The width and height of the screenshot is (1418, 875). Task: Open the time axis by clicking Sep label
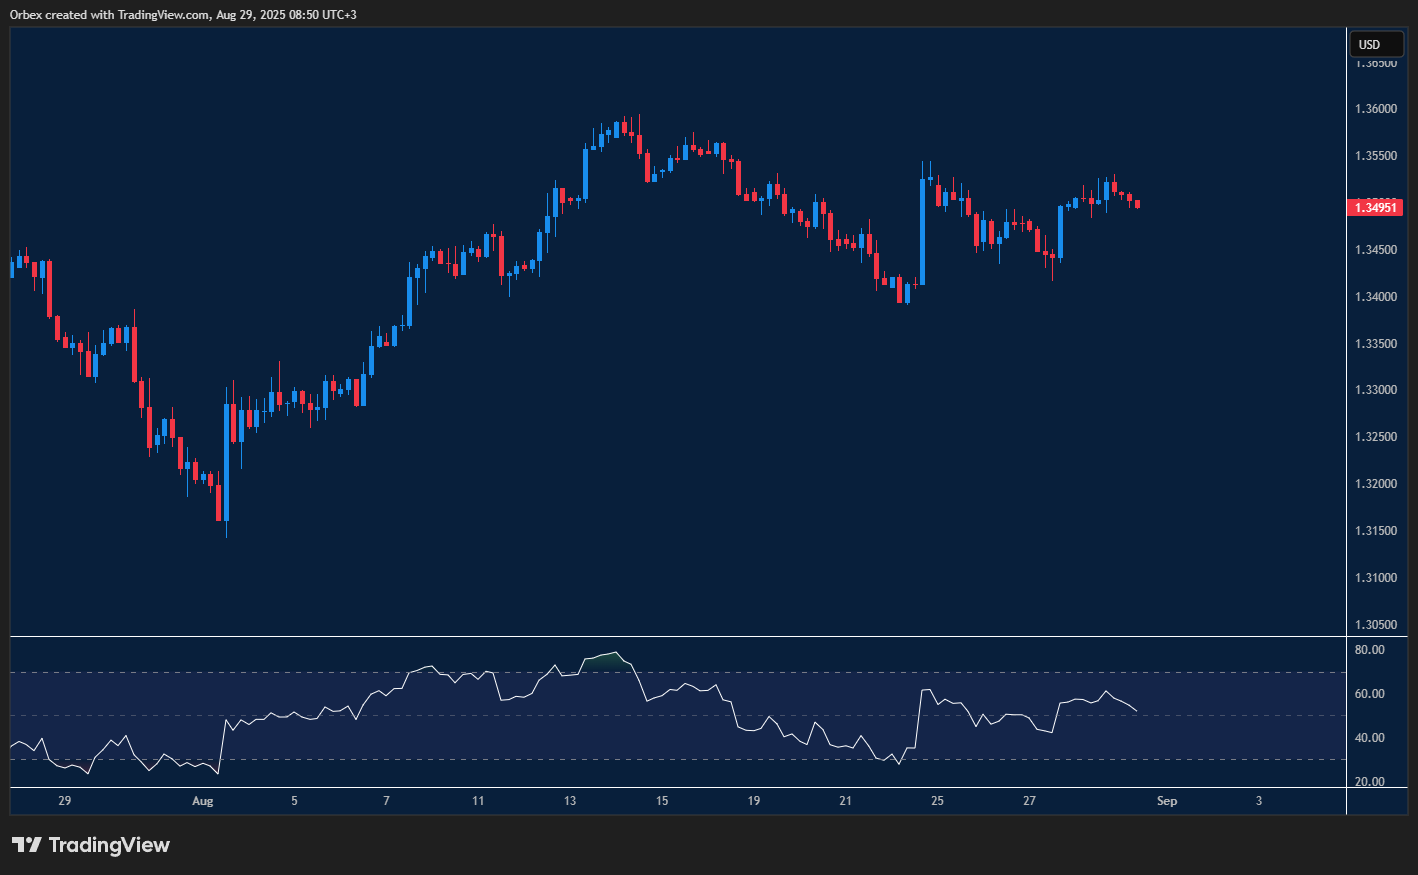pyautogui.click(x=1166, y=801)
